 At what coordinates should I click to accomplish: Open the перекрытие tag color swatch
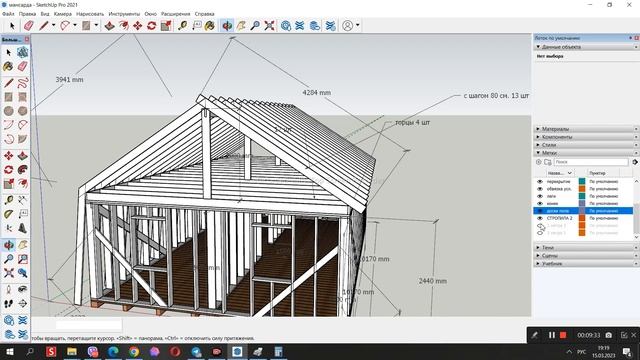(582, 181)
